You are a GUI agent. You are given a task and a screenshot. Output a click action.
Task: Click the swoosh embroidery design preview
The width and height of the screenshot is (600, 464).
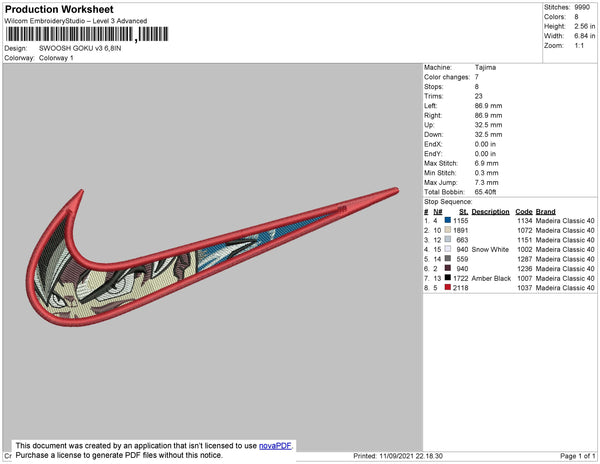point(212,257)
